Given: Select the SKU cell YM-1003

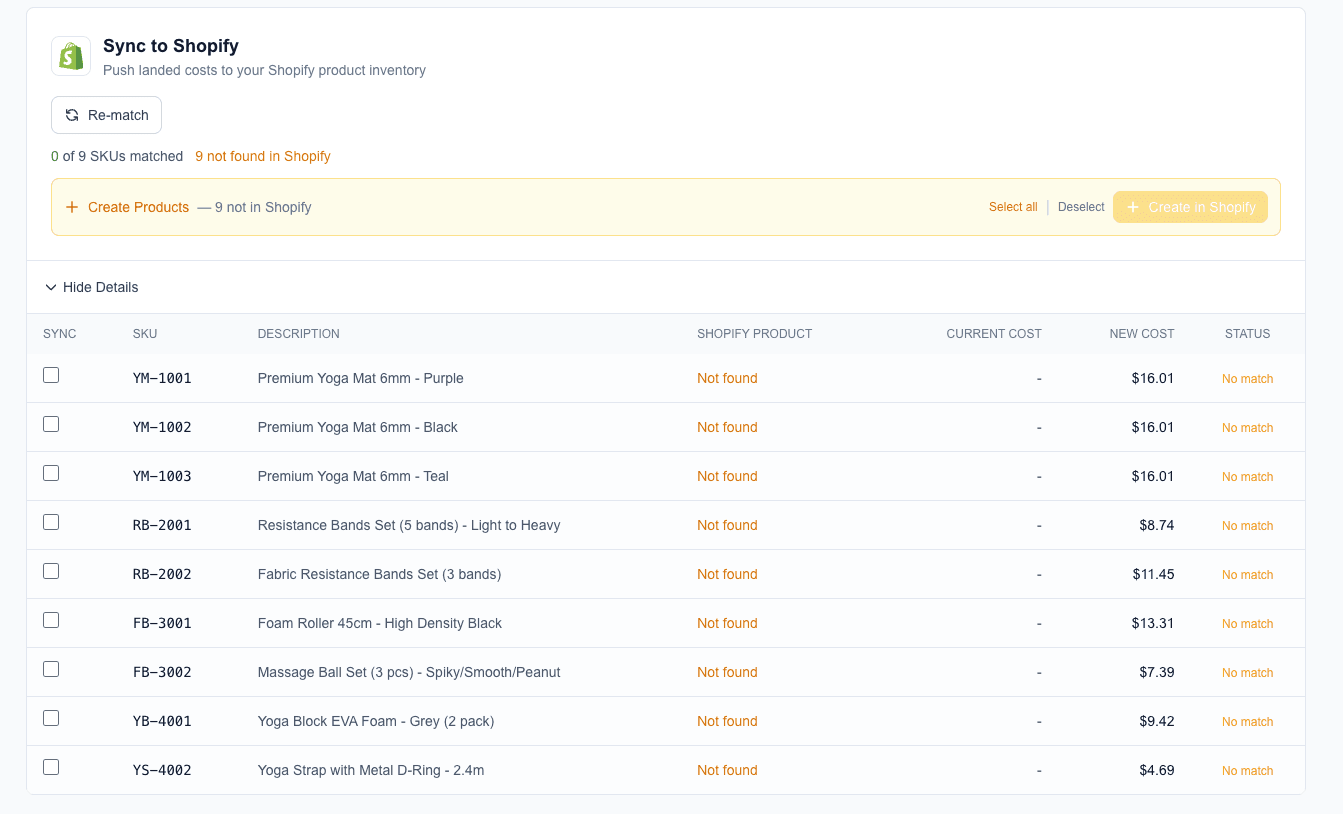Looking at the screenshot, I should (x=162, y=476).
